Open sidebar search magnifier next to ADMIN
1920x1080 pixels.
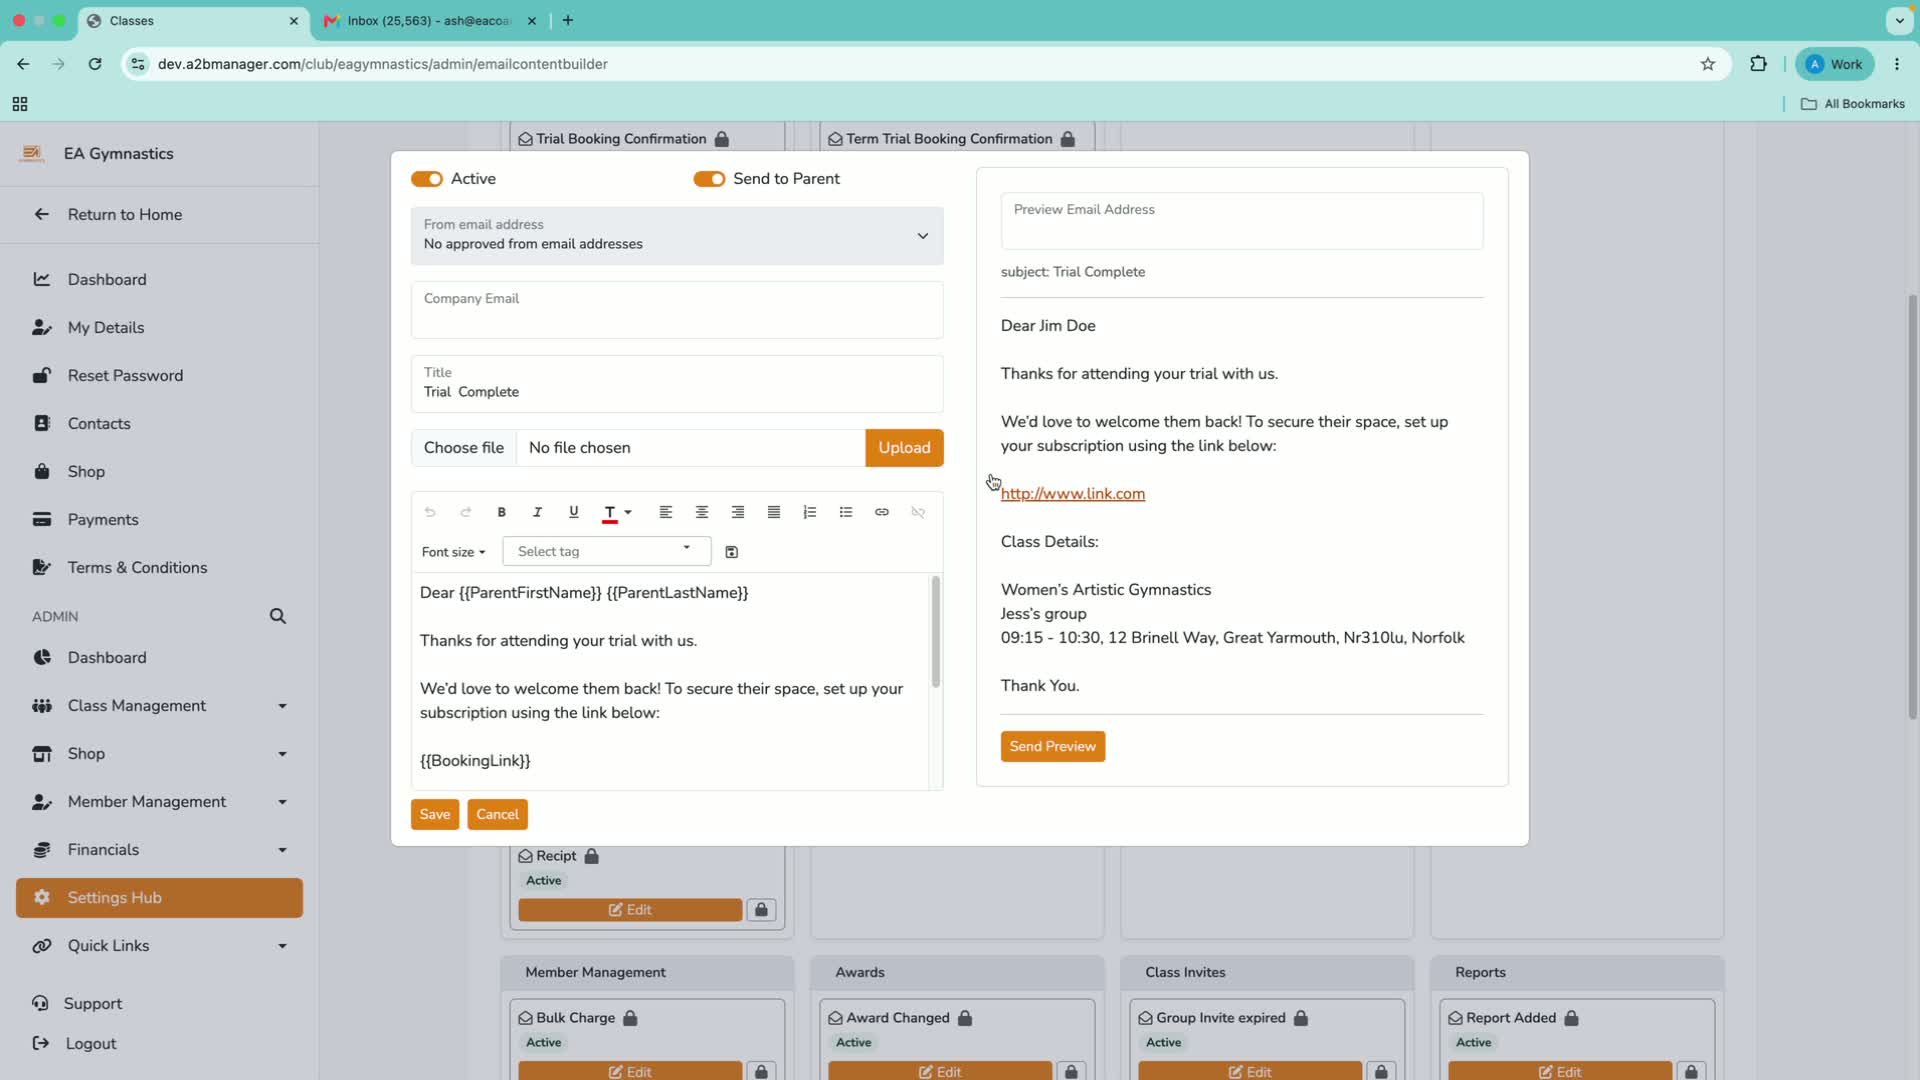(x=278, y=616)
